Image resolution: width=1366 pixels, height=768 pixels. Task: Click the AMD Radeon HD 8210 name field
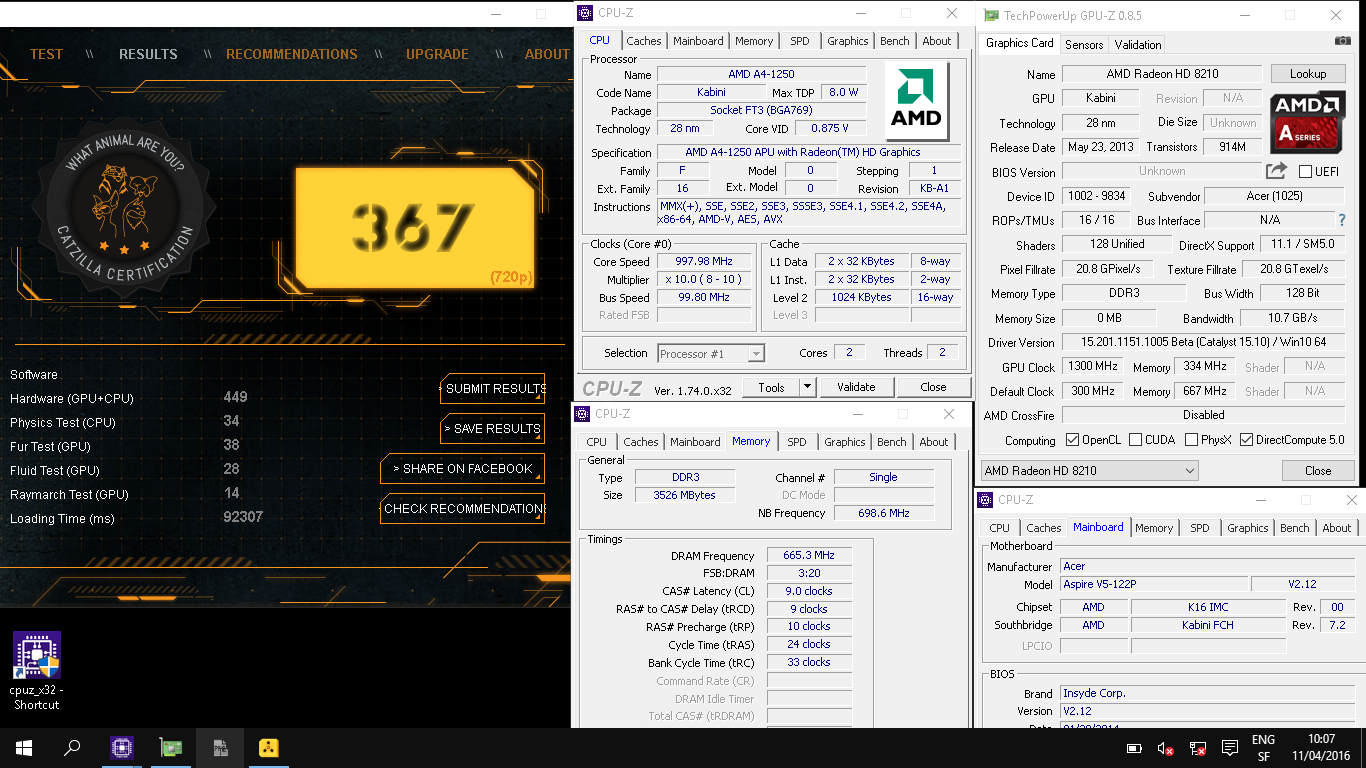[1162, 74]
